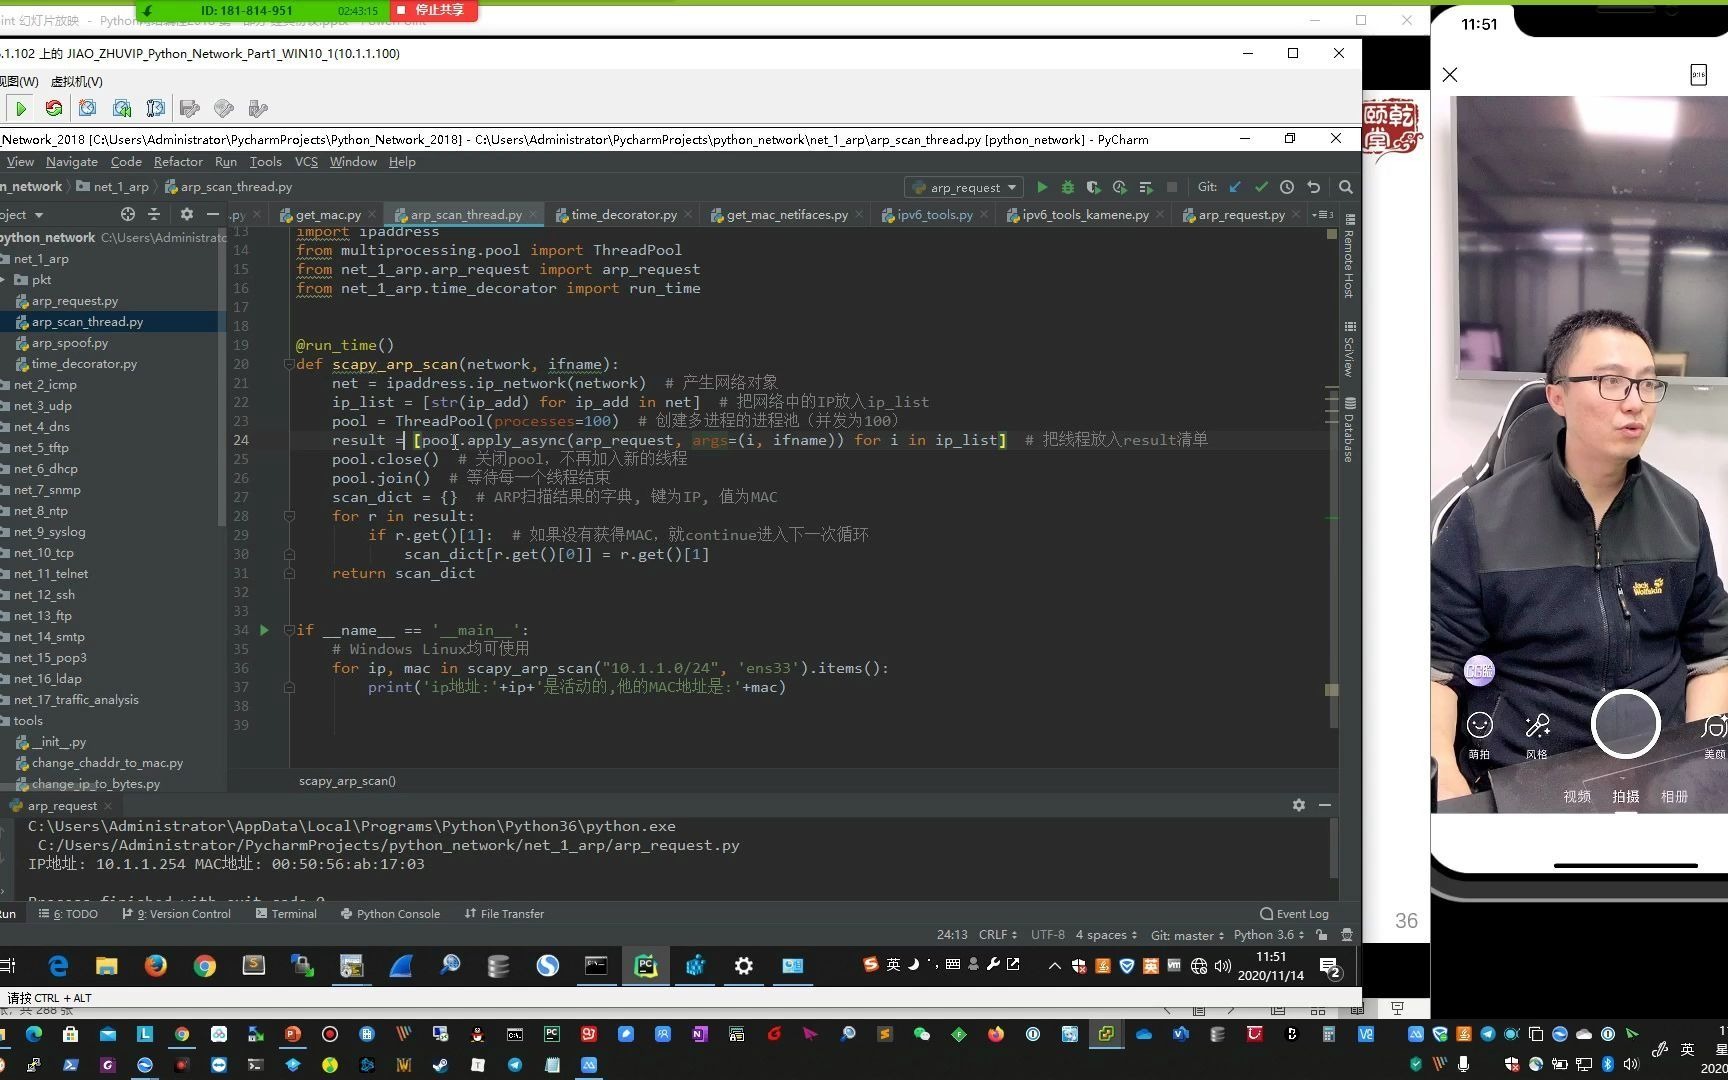Open the Python Console tool window
1728x1080 pixels.
(390, 914)
